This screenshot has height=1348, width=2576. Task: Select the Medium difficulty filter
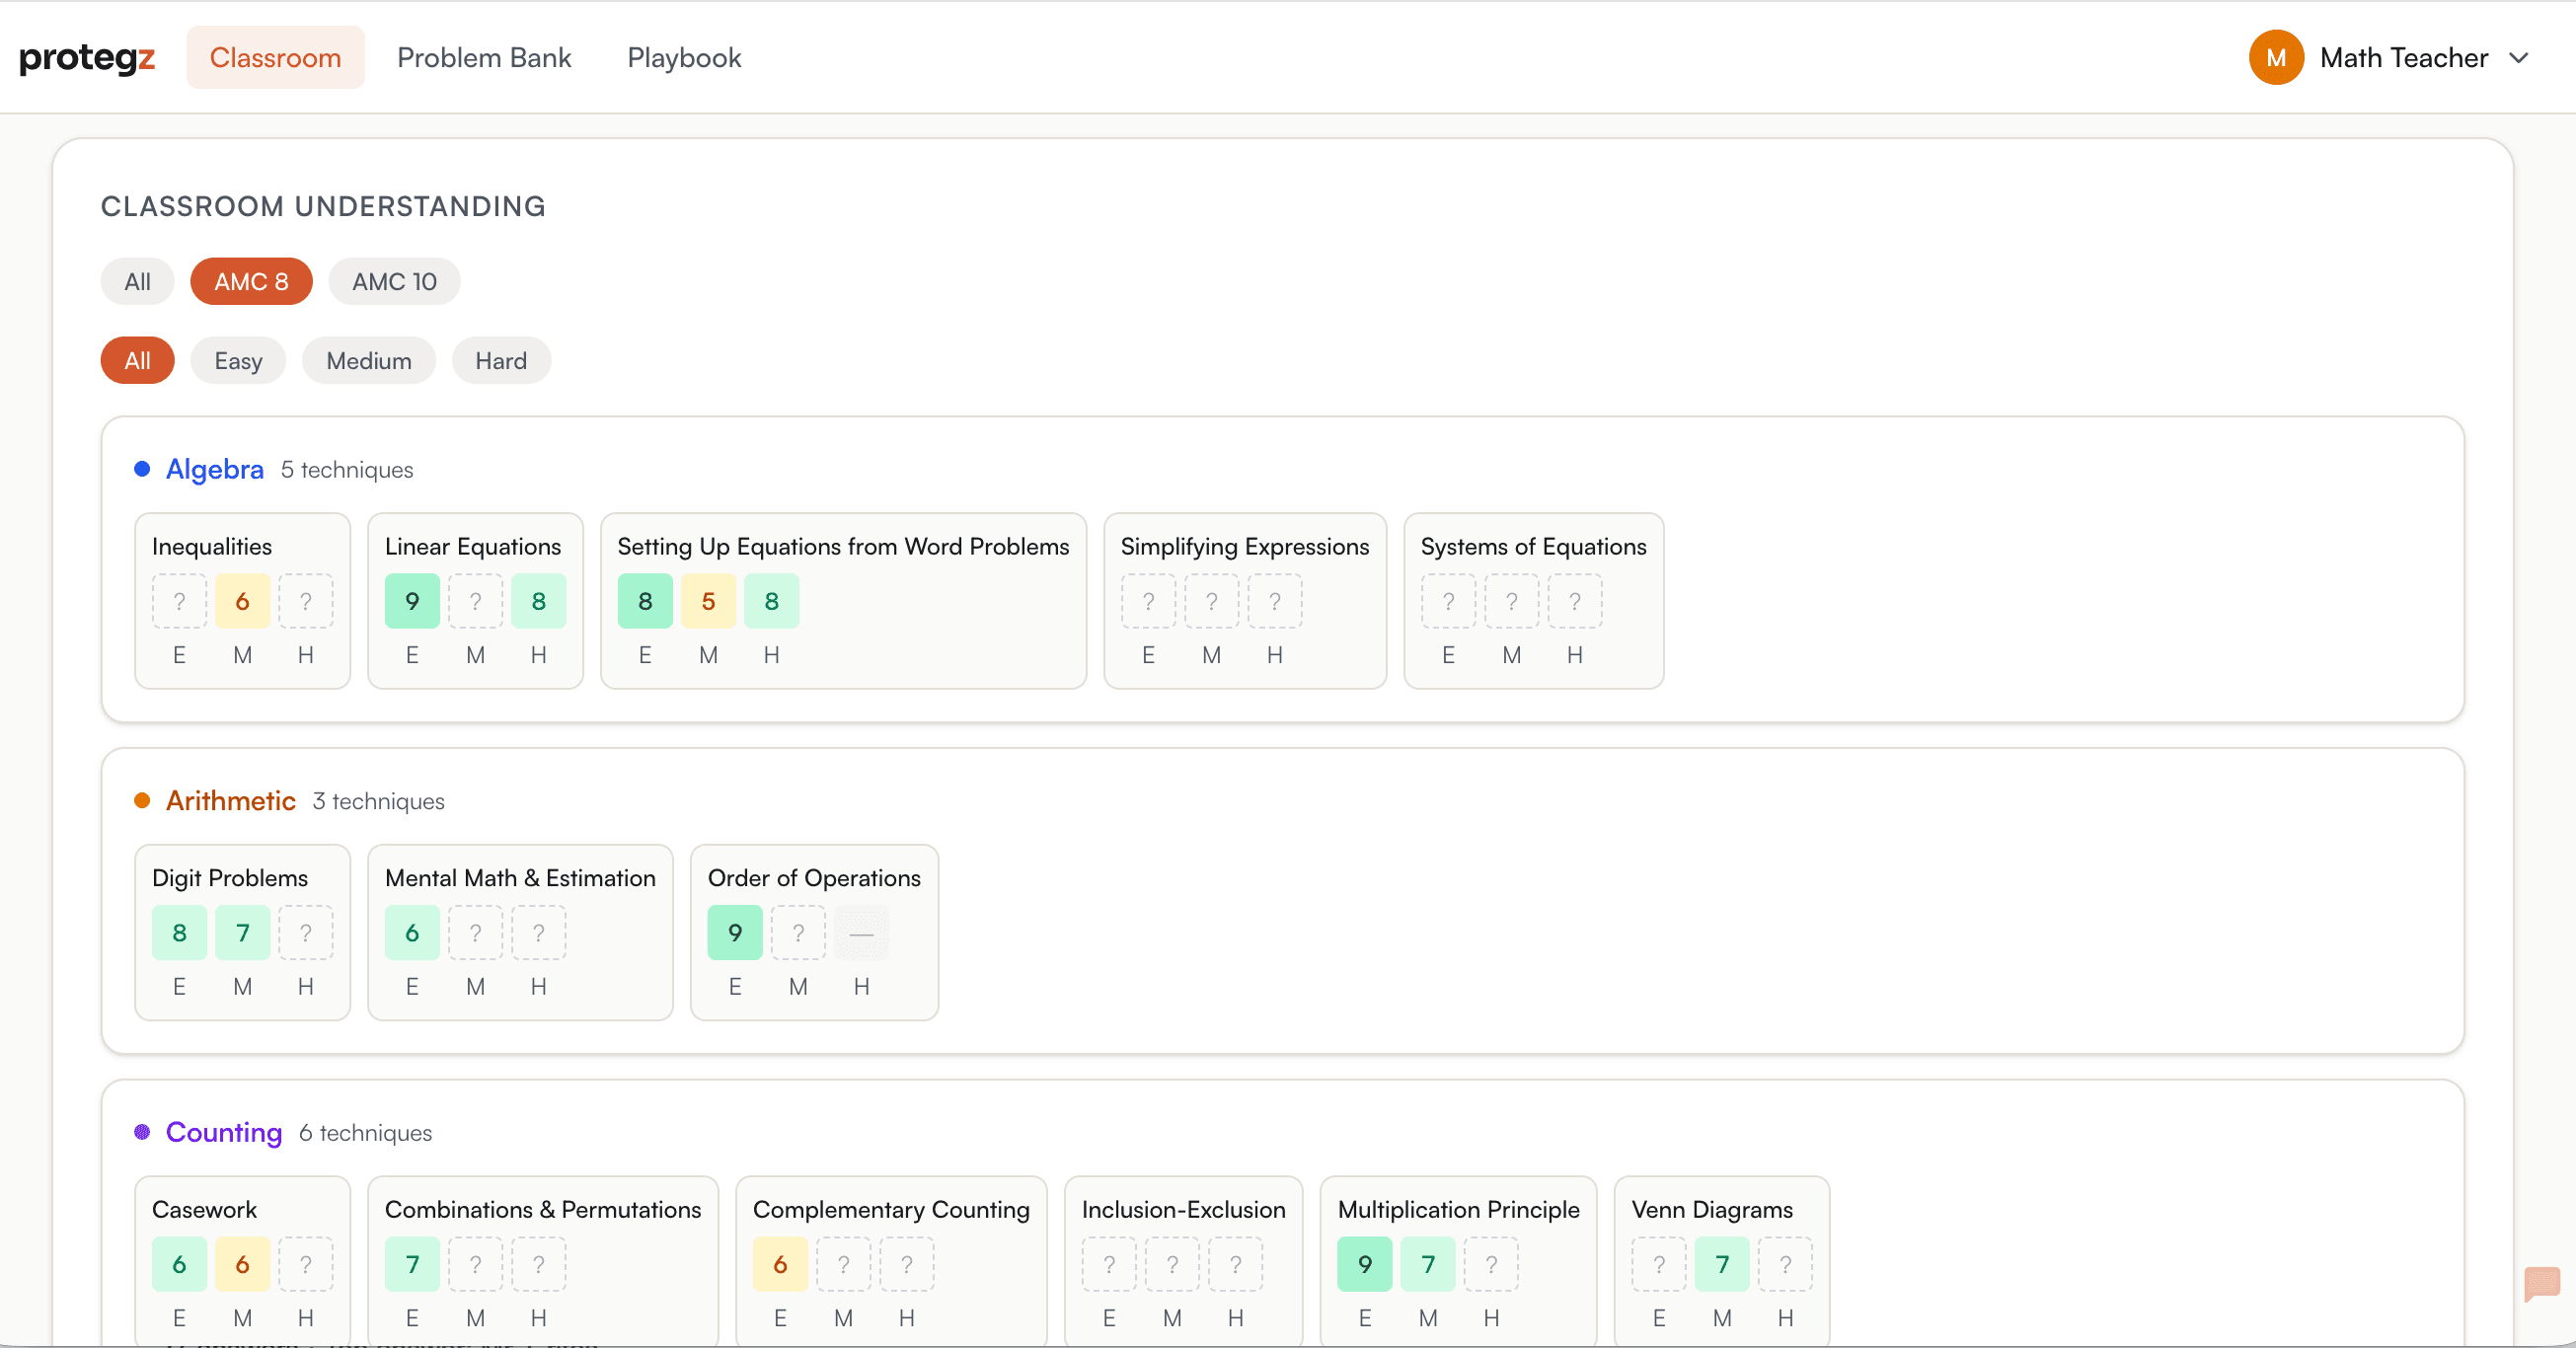click(x=368, y=360)
